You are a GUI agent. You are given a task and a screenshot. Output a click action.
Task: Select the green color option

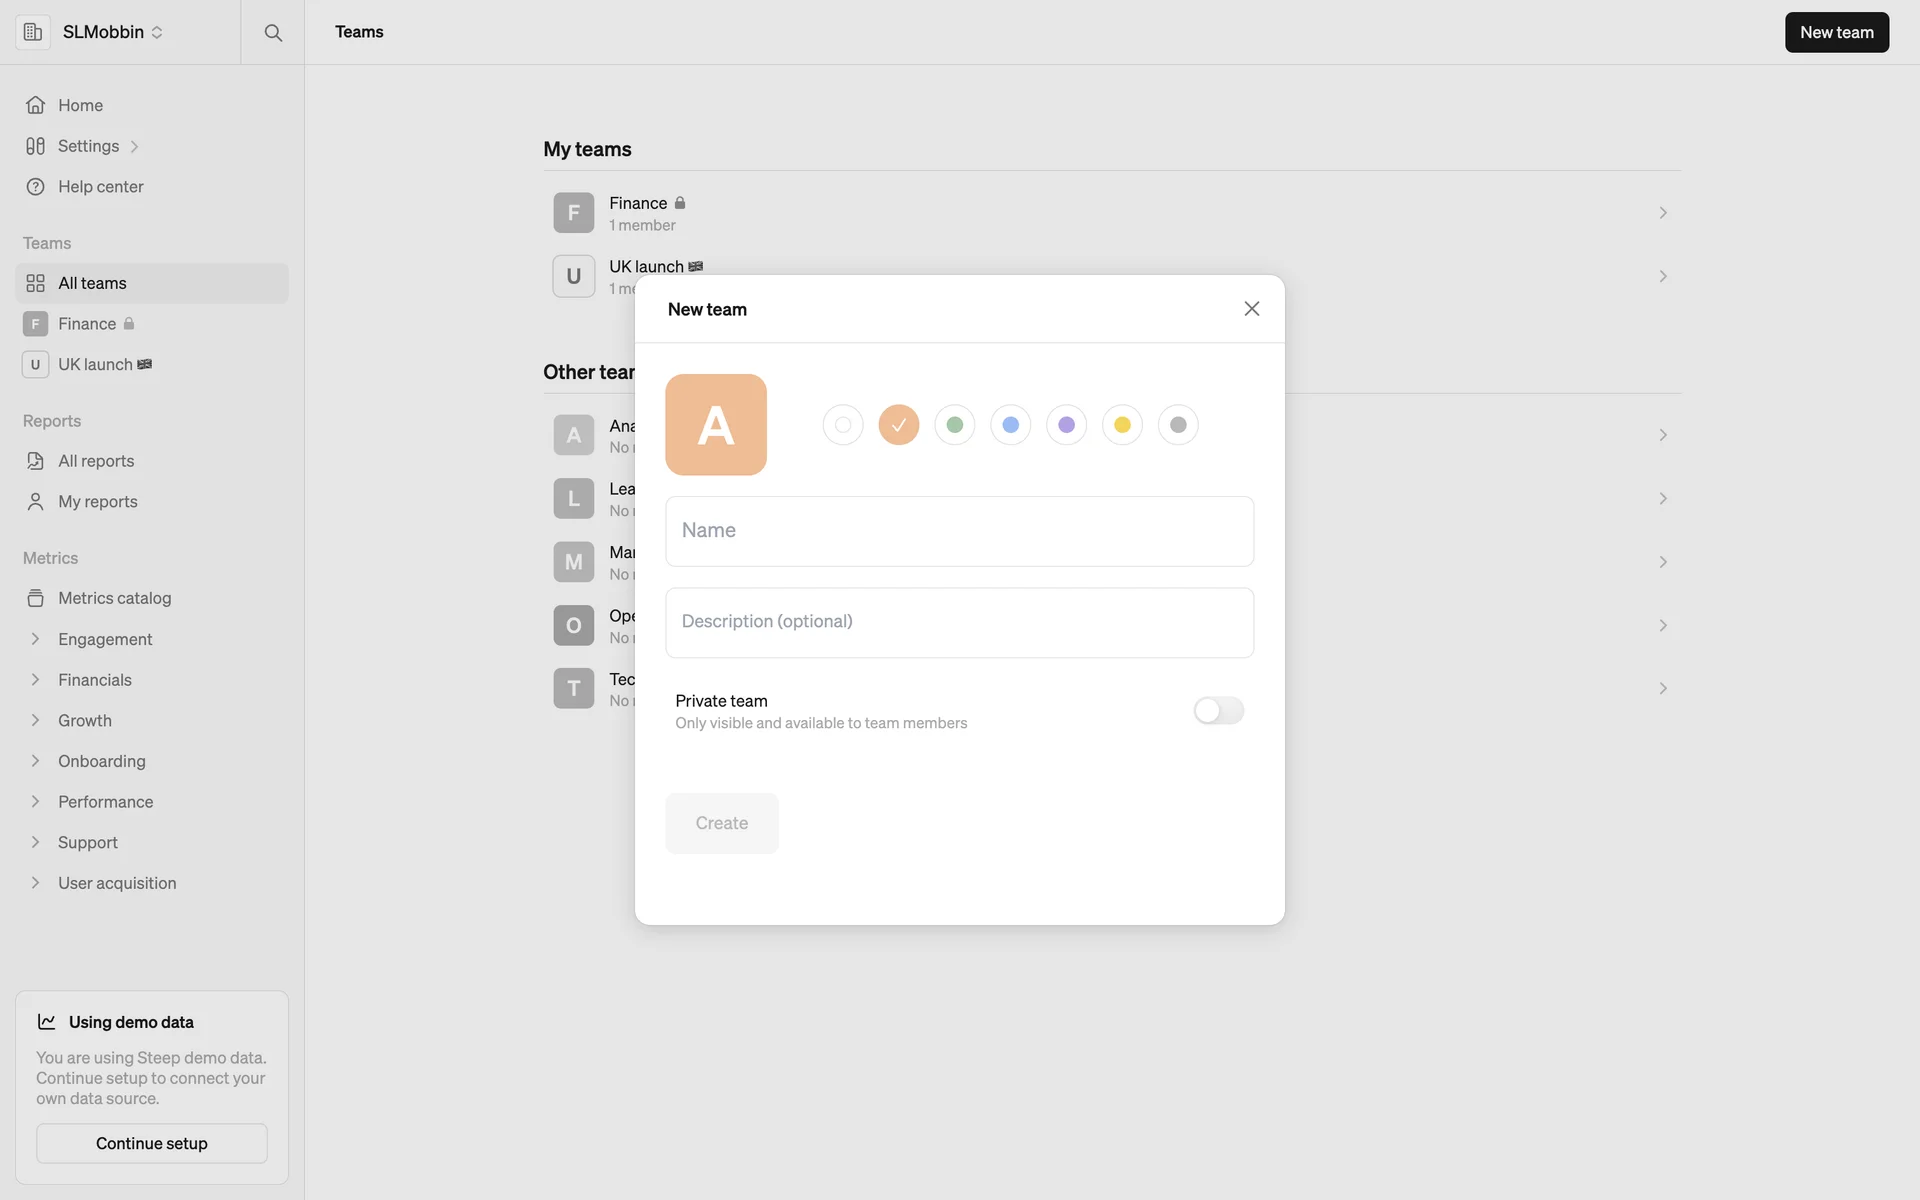click(955, 425)
